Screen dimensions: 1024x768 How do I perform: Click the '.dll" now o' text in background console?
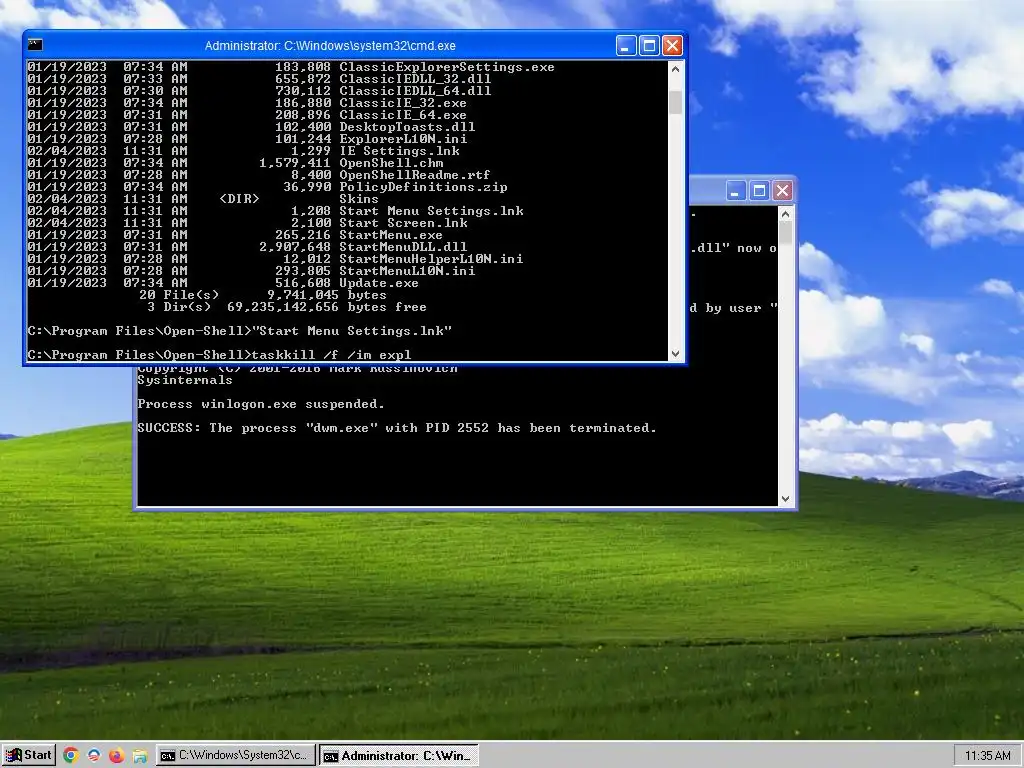(x=734, y=248)
